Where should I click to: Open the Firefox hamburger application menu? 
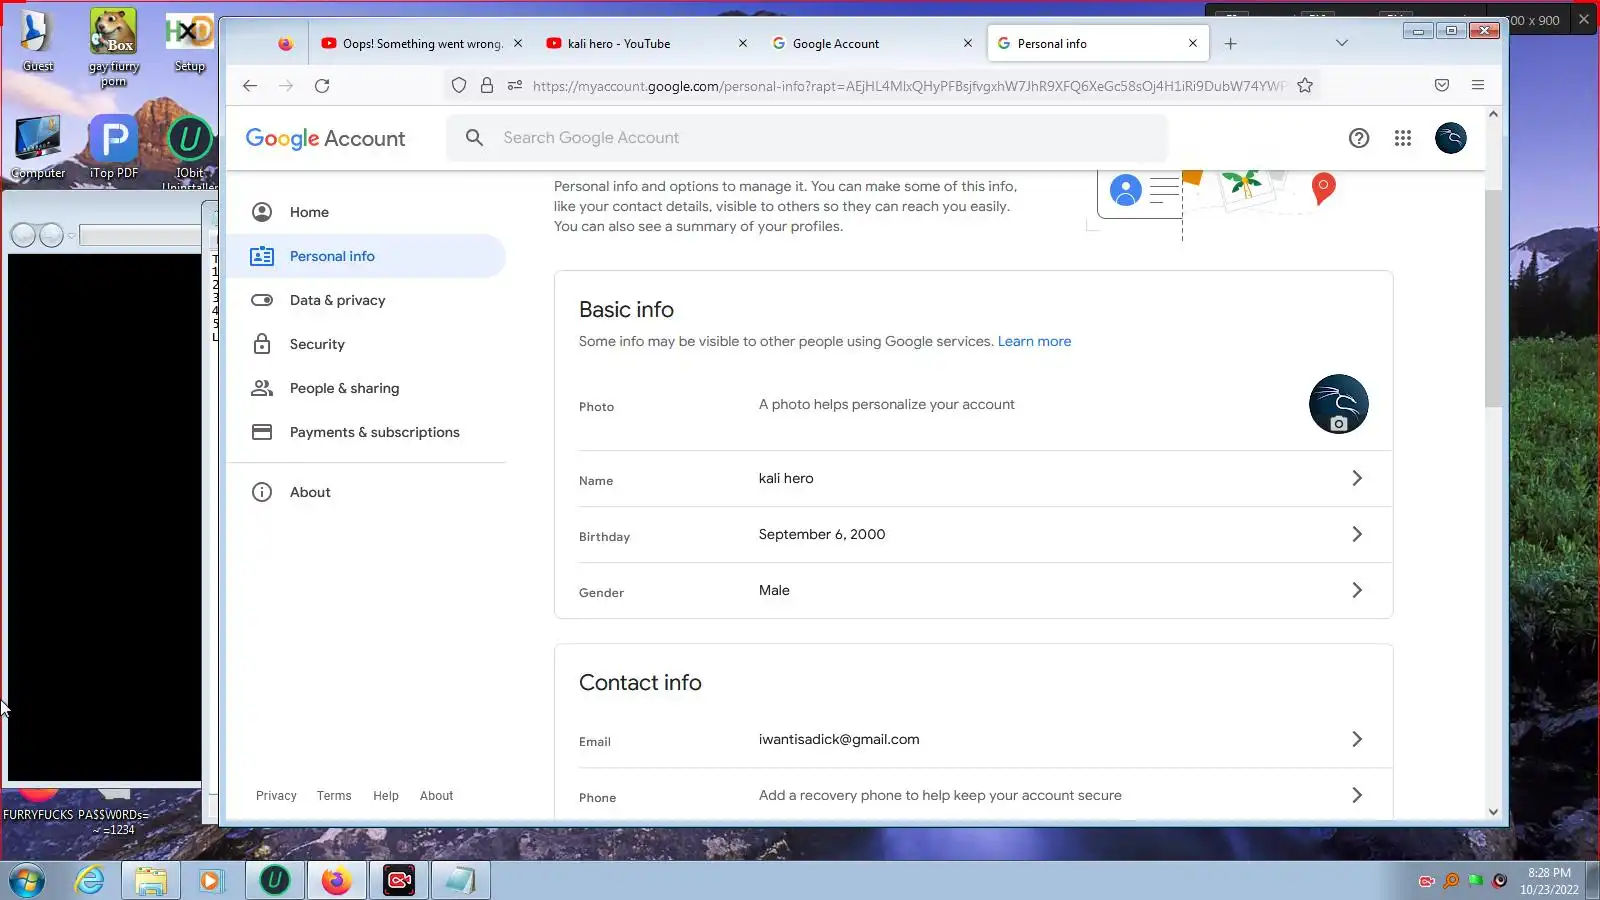(x=1478, y=86)
